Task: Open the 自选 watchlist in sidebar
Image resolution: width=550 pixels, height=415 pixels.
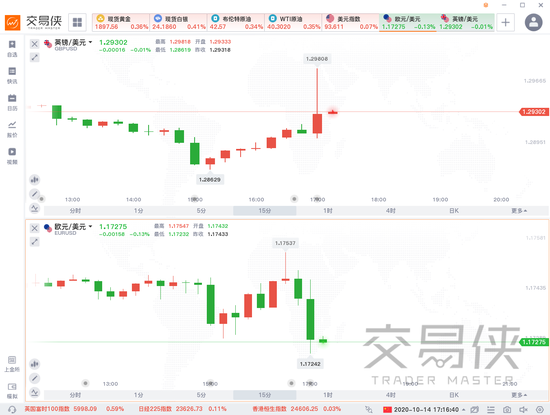Action: 12,49
